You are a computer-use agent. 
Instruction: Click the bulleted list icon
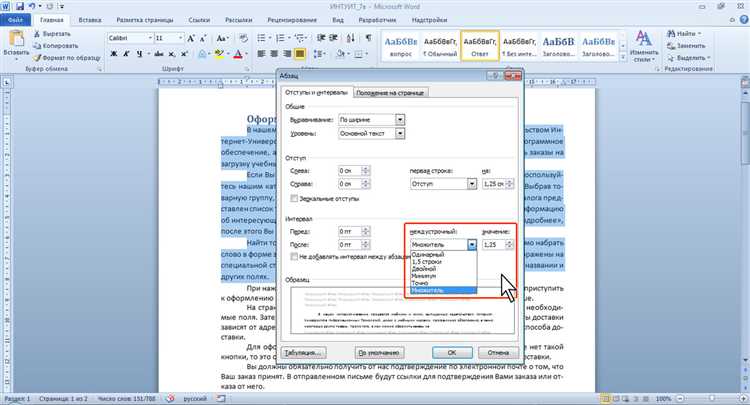pos(261,38)
